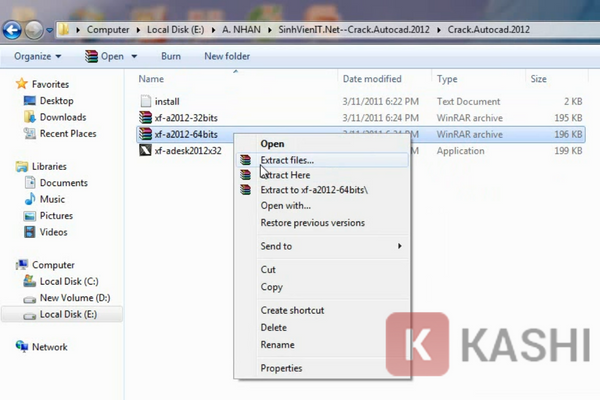Image resolution: width=600 pixels, height=400 pixels.
Task: Choose Copy from the context menu
Action: click(271, 287)
